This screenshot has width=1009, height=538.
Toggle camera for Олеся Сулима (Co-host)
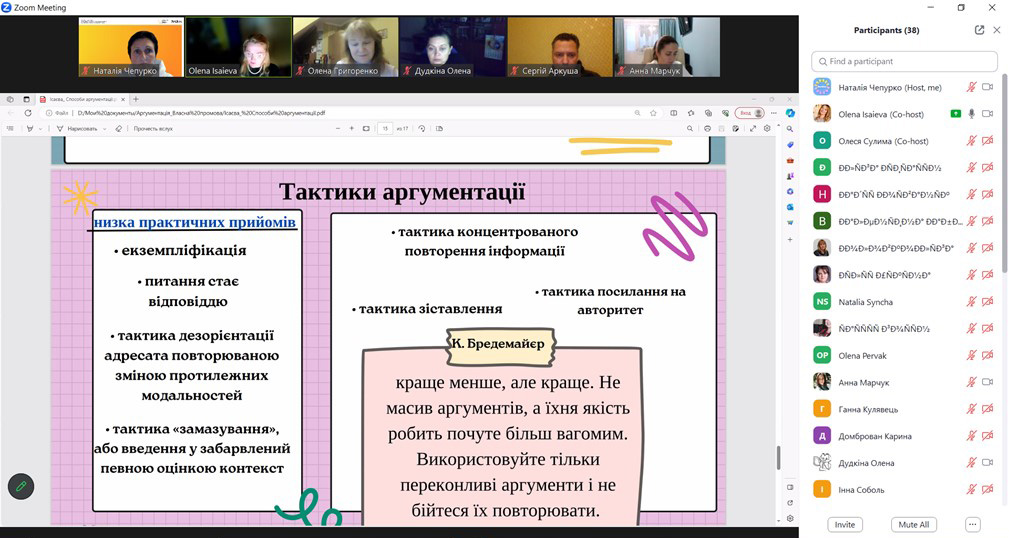(988, 141)
